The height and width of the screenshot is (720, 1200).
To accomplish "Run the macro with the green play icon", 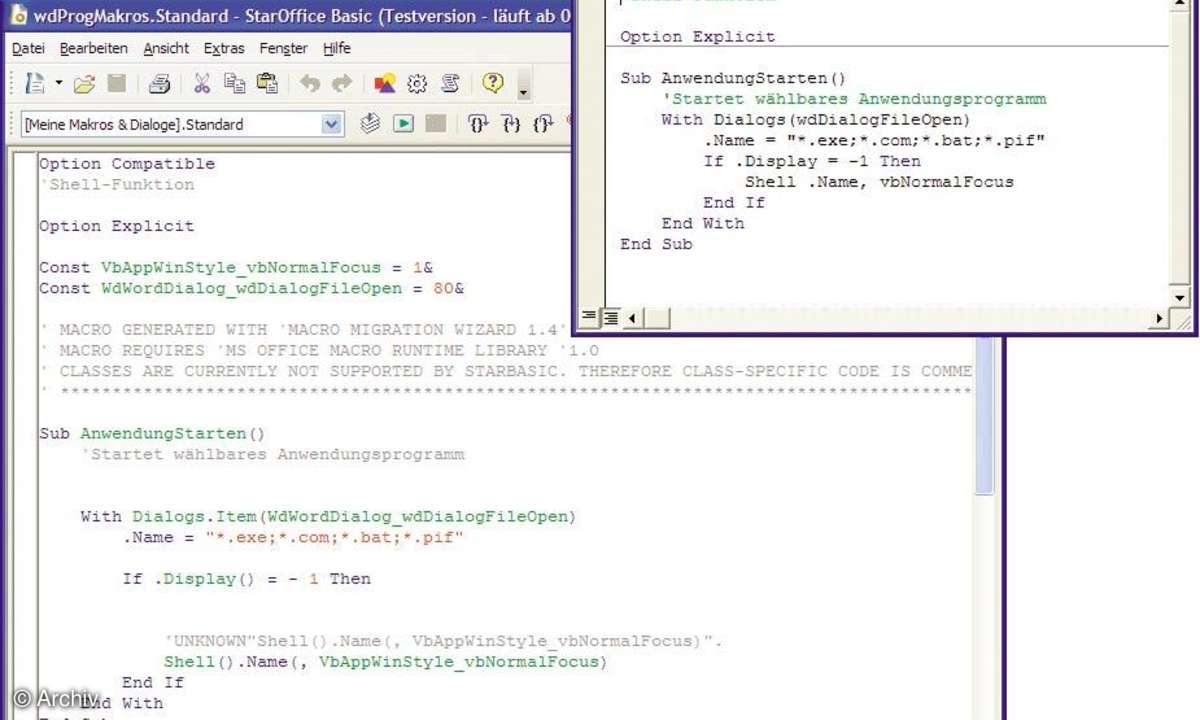I will point(403,124).
